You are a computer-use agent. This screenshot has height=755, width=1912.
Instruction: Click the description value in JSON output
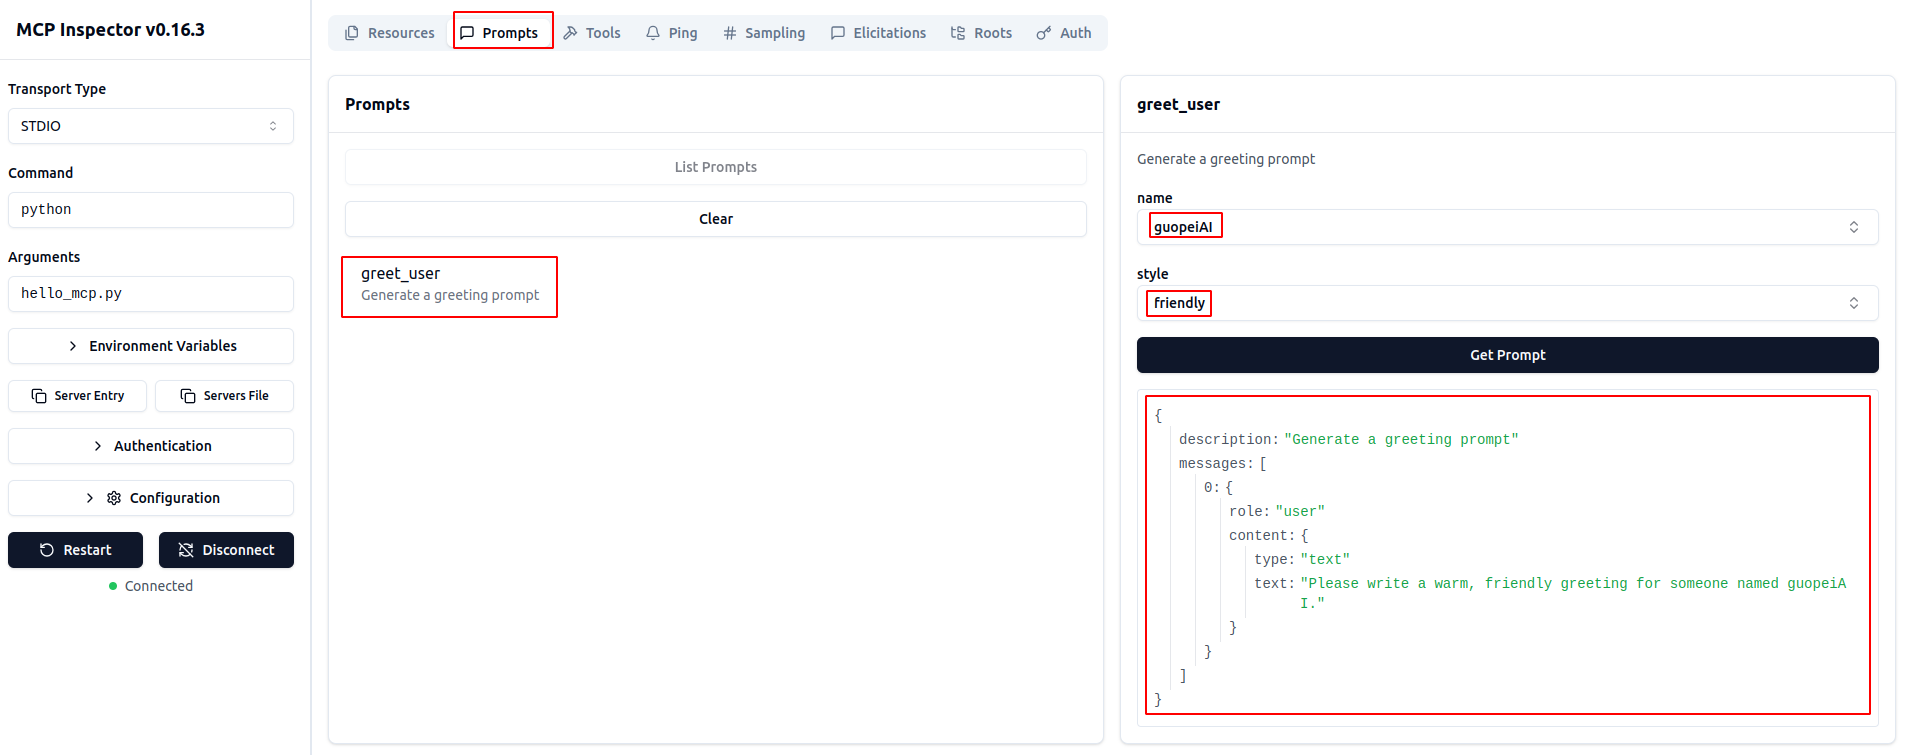click(x=1401, y=440)
